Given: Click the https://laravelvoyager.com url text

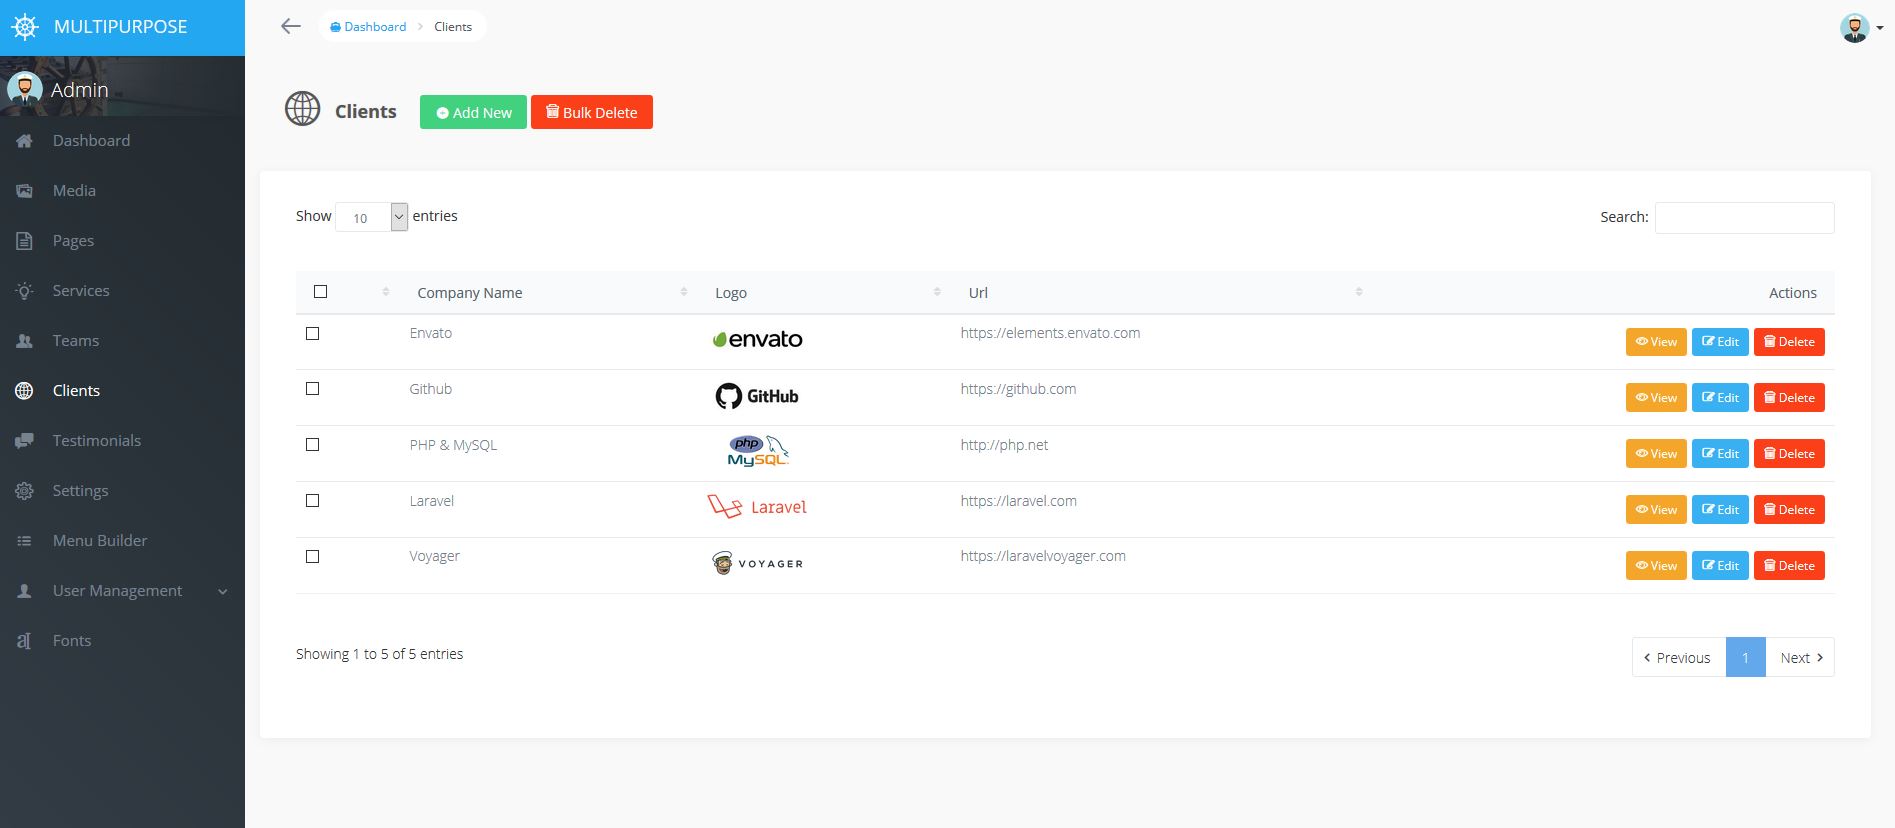Looking at the screenshot, I should (1043, 556).
